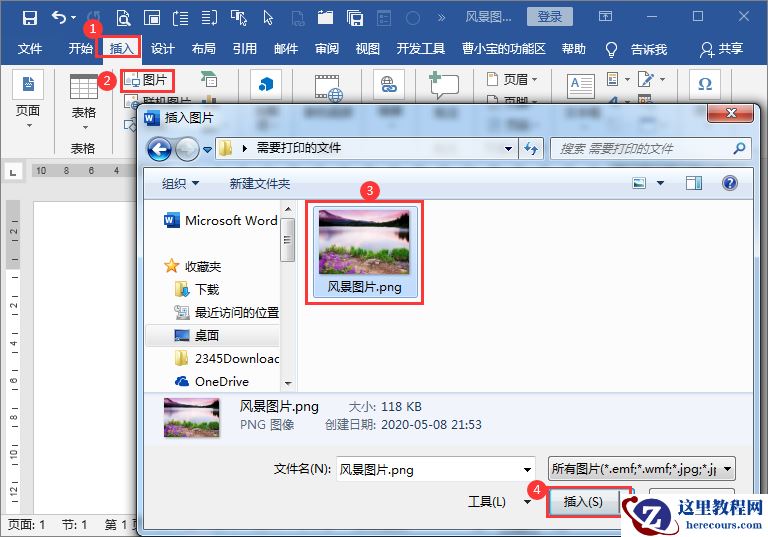Switch to the 开始 ribbon tab
This screenshot has width=768, height=537.
click(x=80, y=49)
